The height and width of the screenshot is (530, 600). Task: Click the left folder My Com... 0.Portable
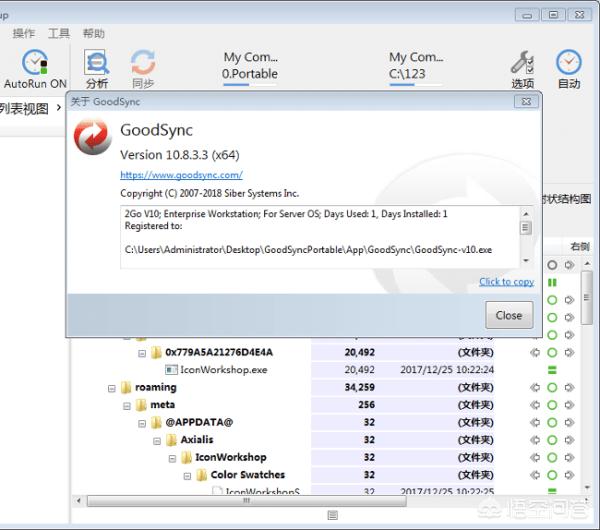pyautogui.click(x=250, y=66)
